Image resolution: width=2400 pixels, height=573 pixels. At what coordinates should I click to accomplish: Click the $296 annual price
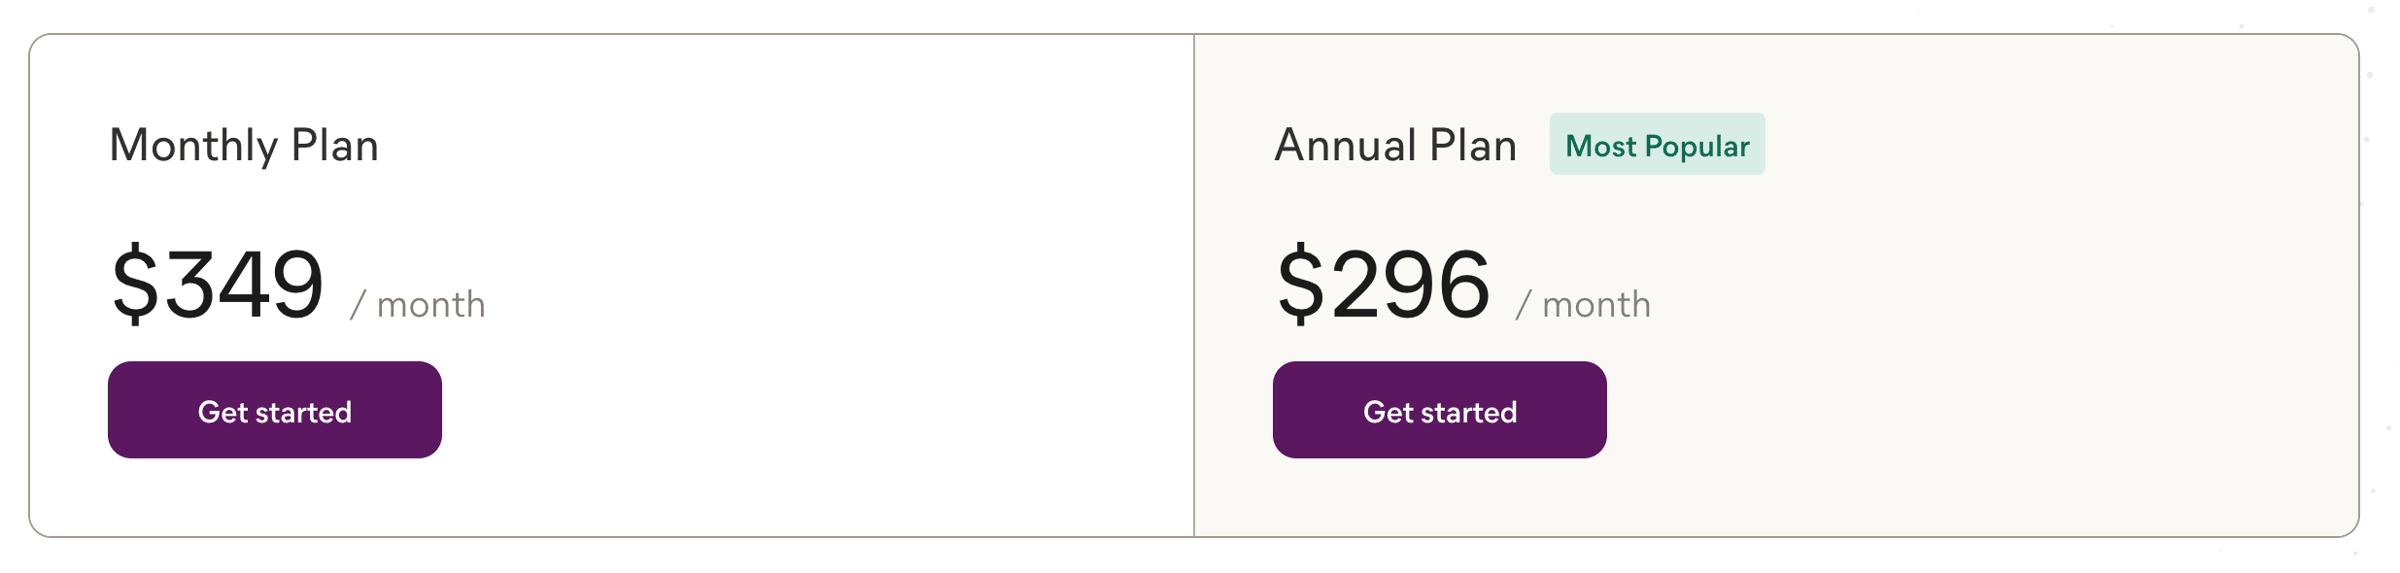click(1383, 285)
